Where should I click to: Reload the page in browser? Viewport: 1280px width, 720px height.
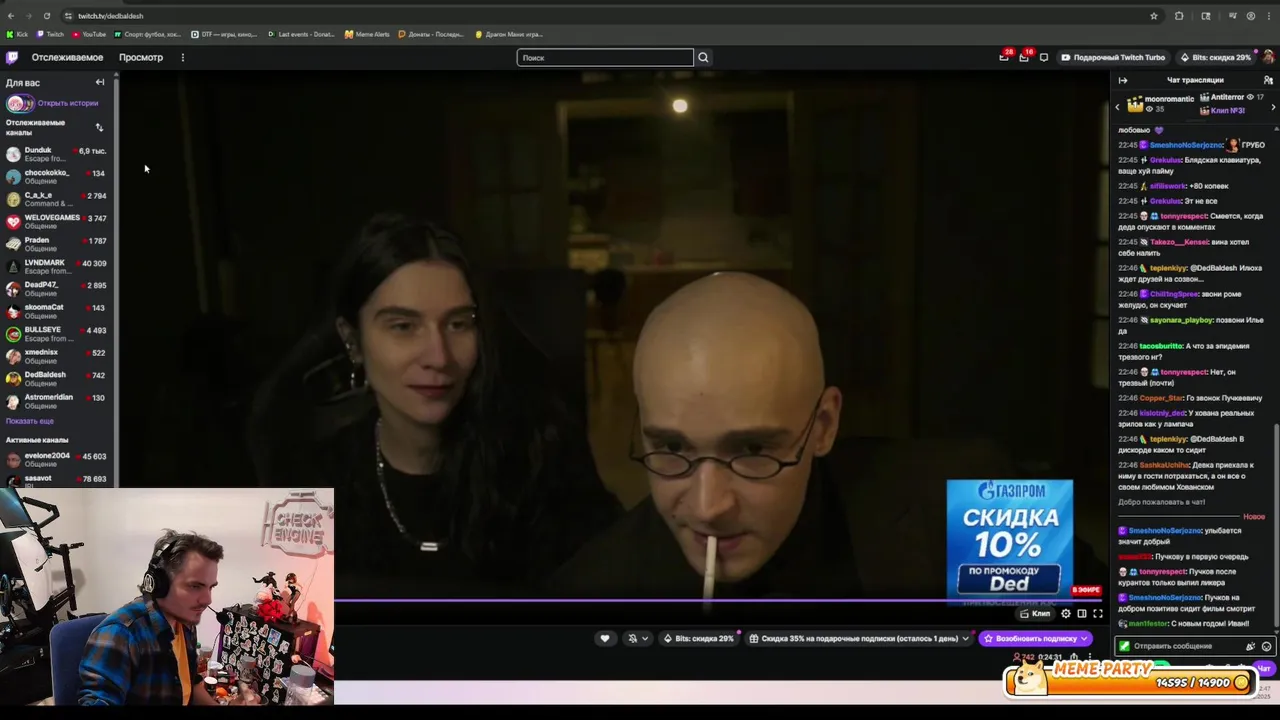(x=47, y=16)
